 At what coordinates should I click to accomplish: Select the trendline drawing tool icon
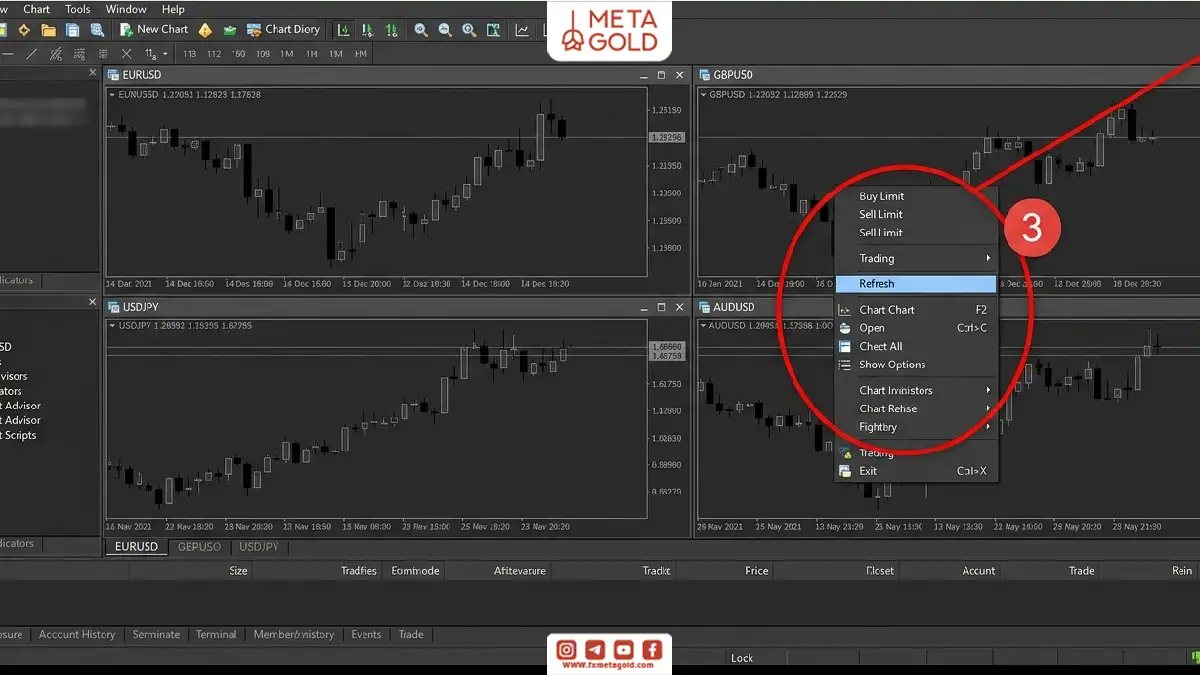[x=31, y=54]
